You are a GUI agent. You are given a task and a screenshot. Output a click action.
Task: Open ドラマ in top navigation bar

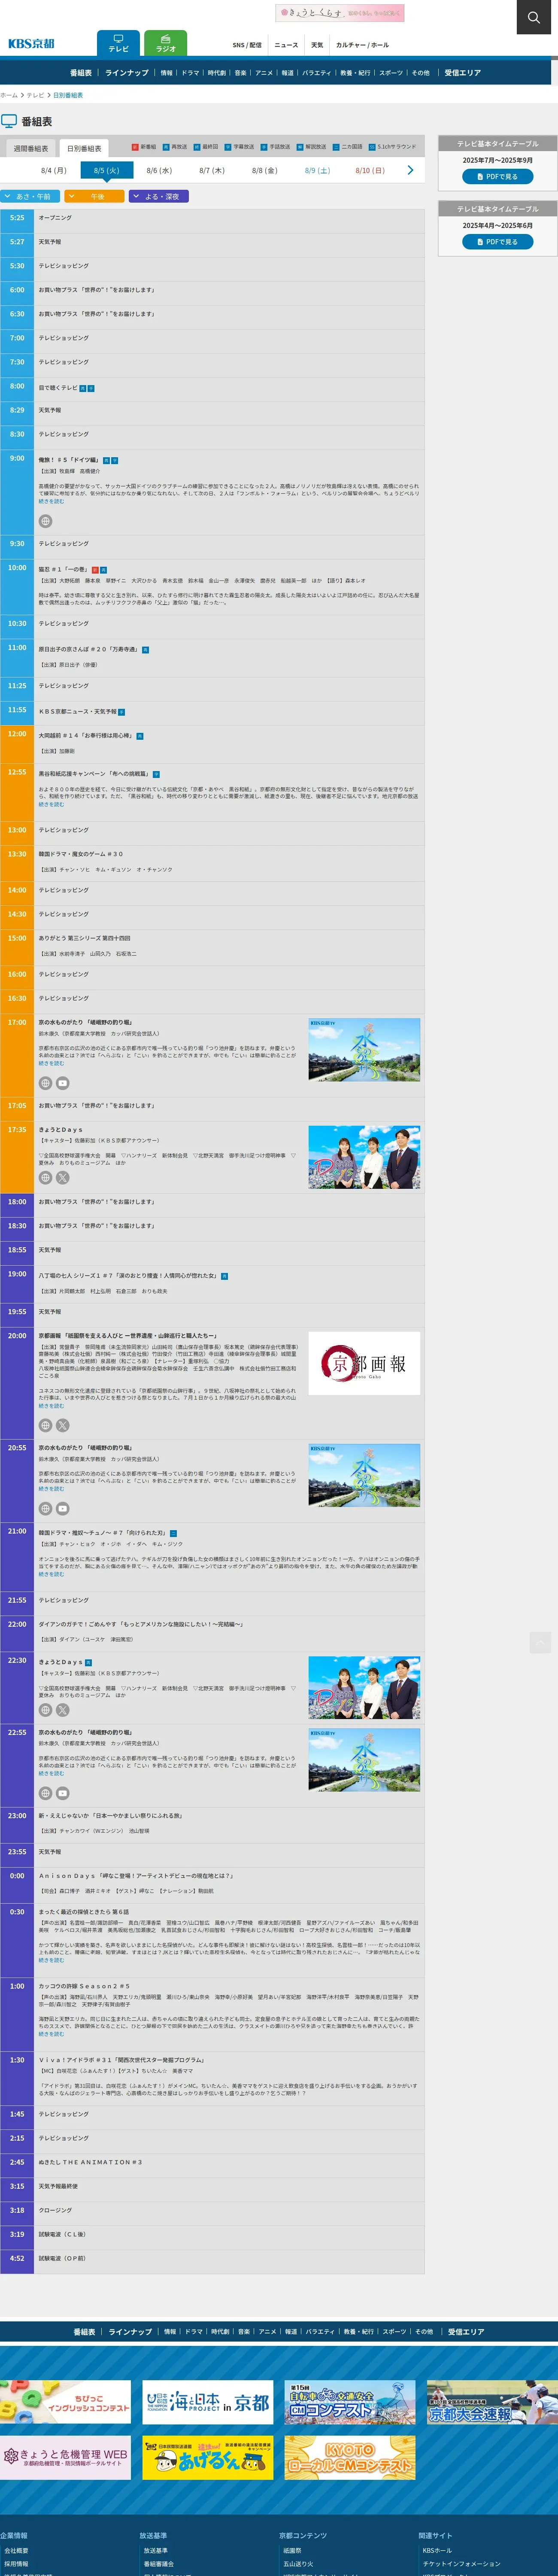click(190, 73)
